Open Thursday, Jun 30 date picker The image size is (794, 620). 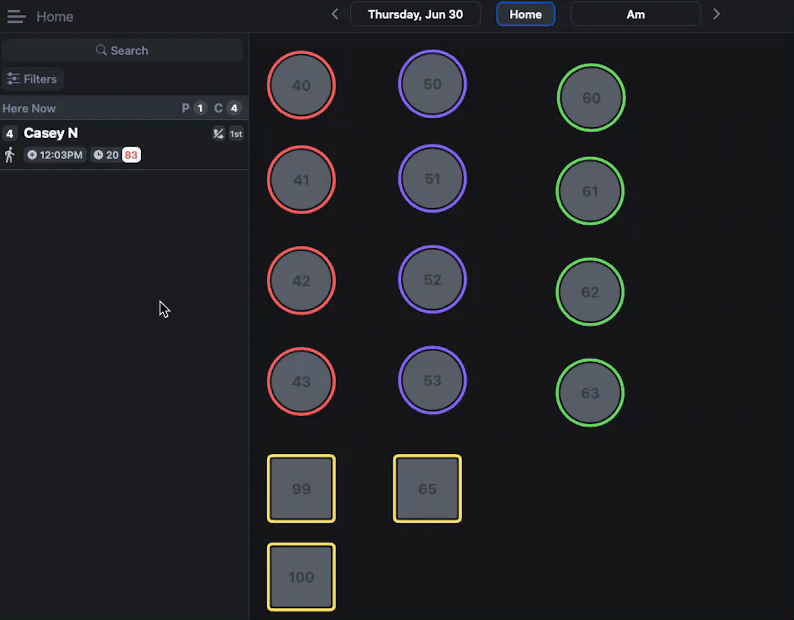[415, 14]
